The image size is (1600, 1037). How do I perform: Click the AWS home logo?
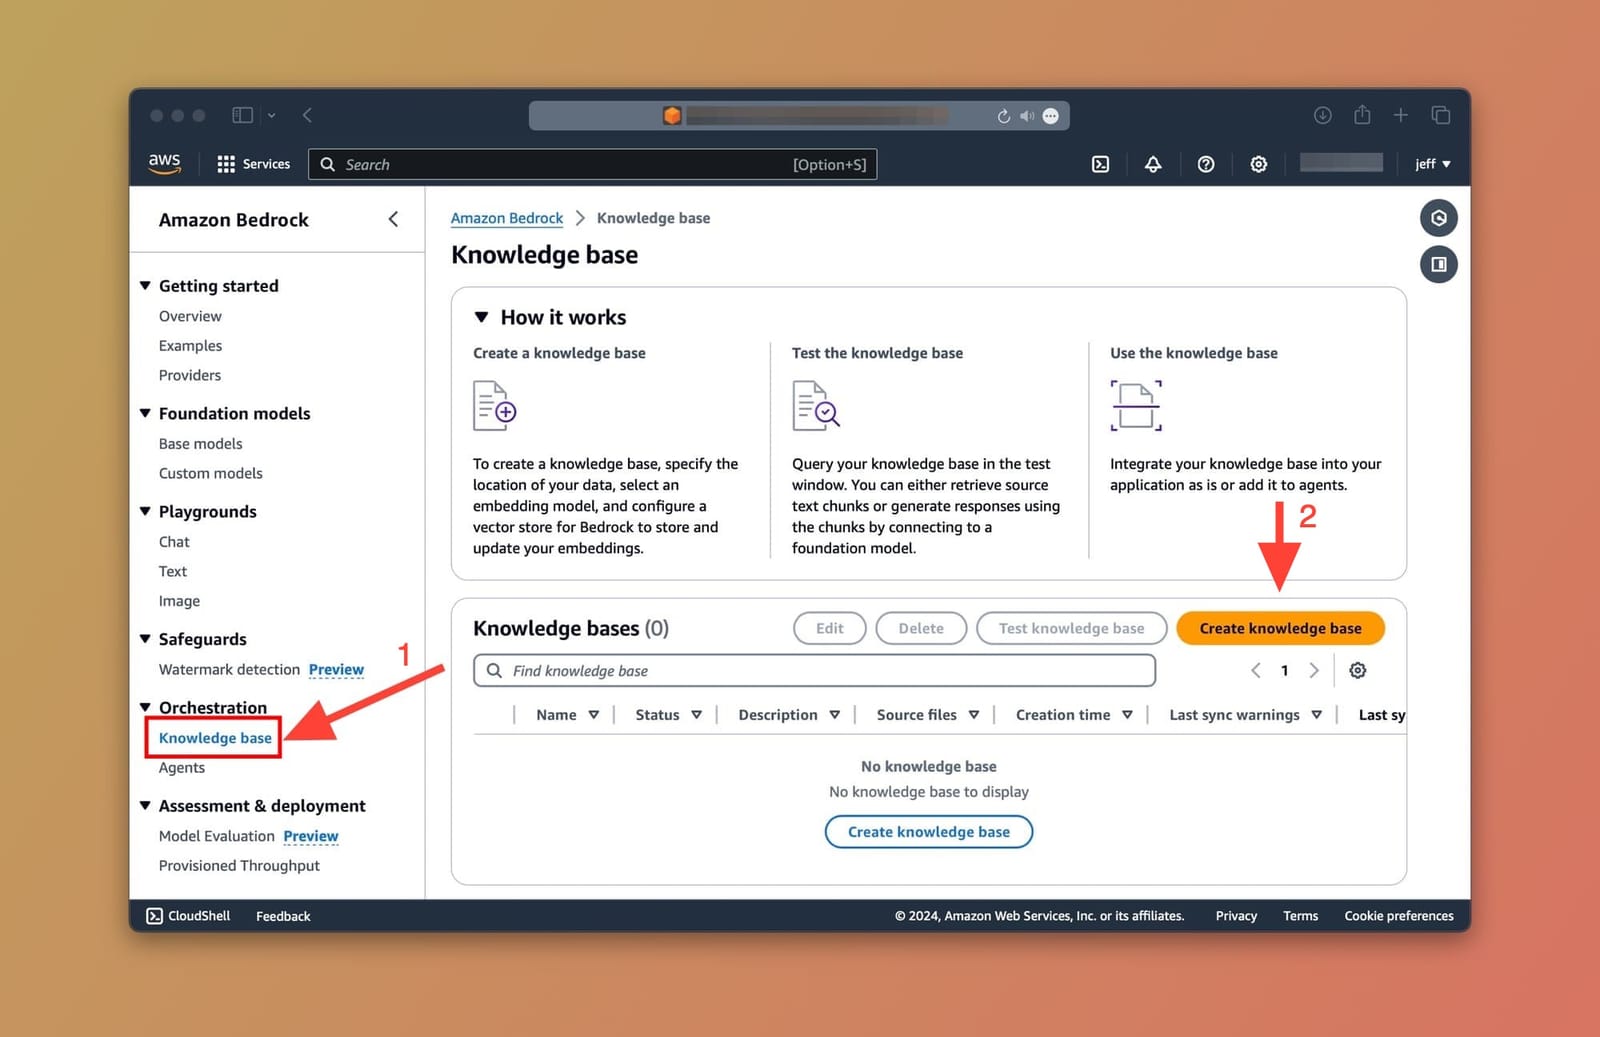tap(164, 163)
